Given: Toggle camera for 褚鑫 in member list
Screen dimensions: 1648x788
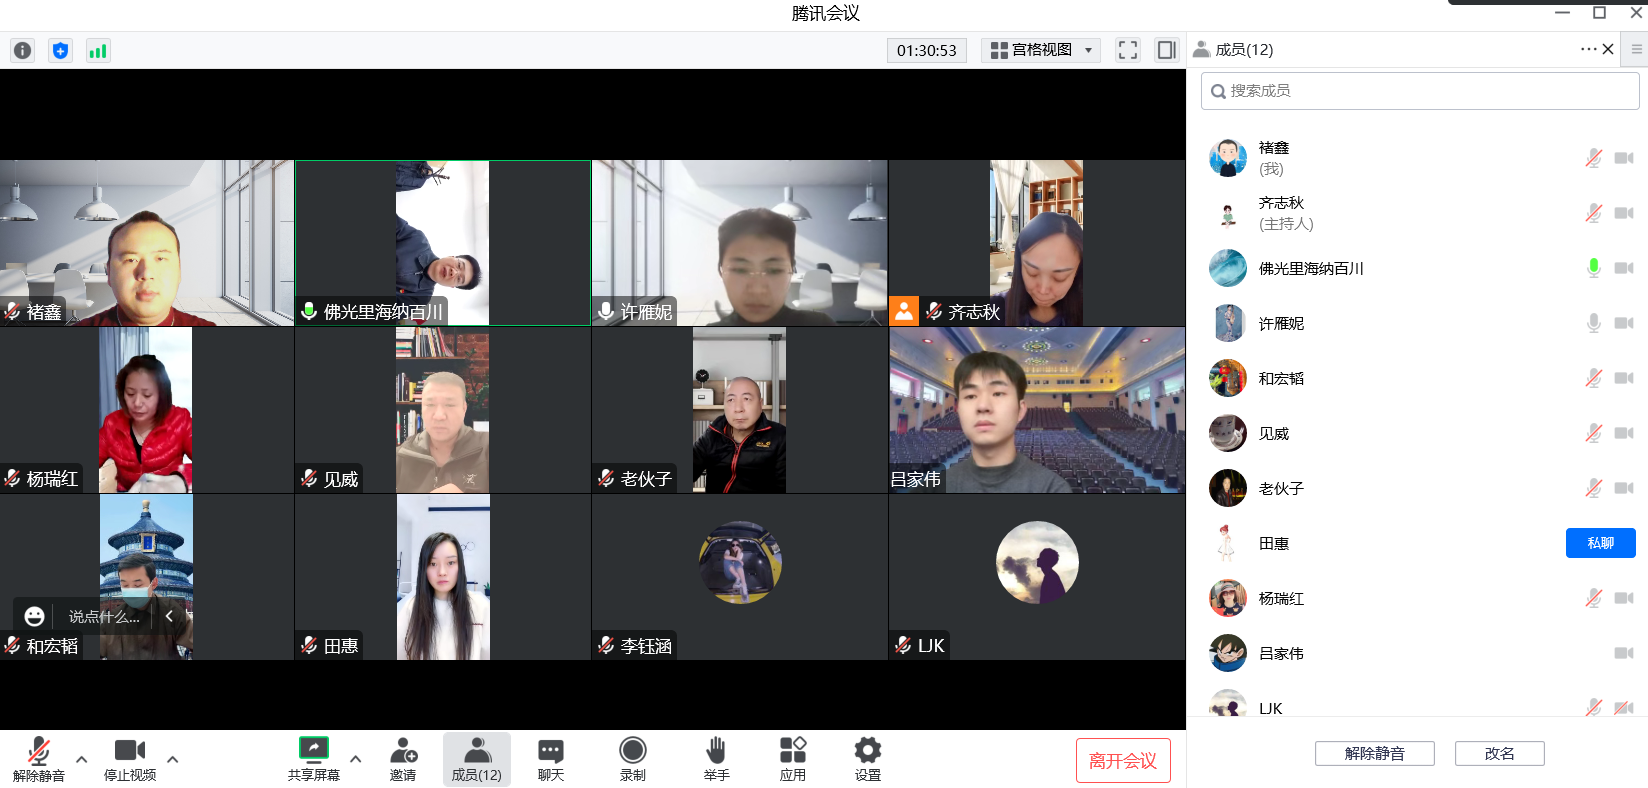Looking at the screenshot, I should pyautogui.click(x=1624, y=158).
